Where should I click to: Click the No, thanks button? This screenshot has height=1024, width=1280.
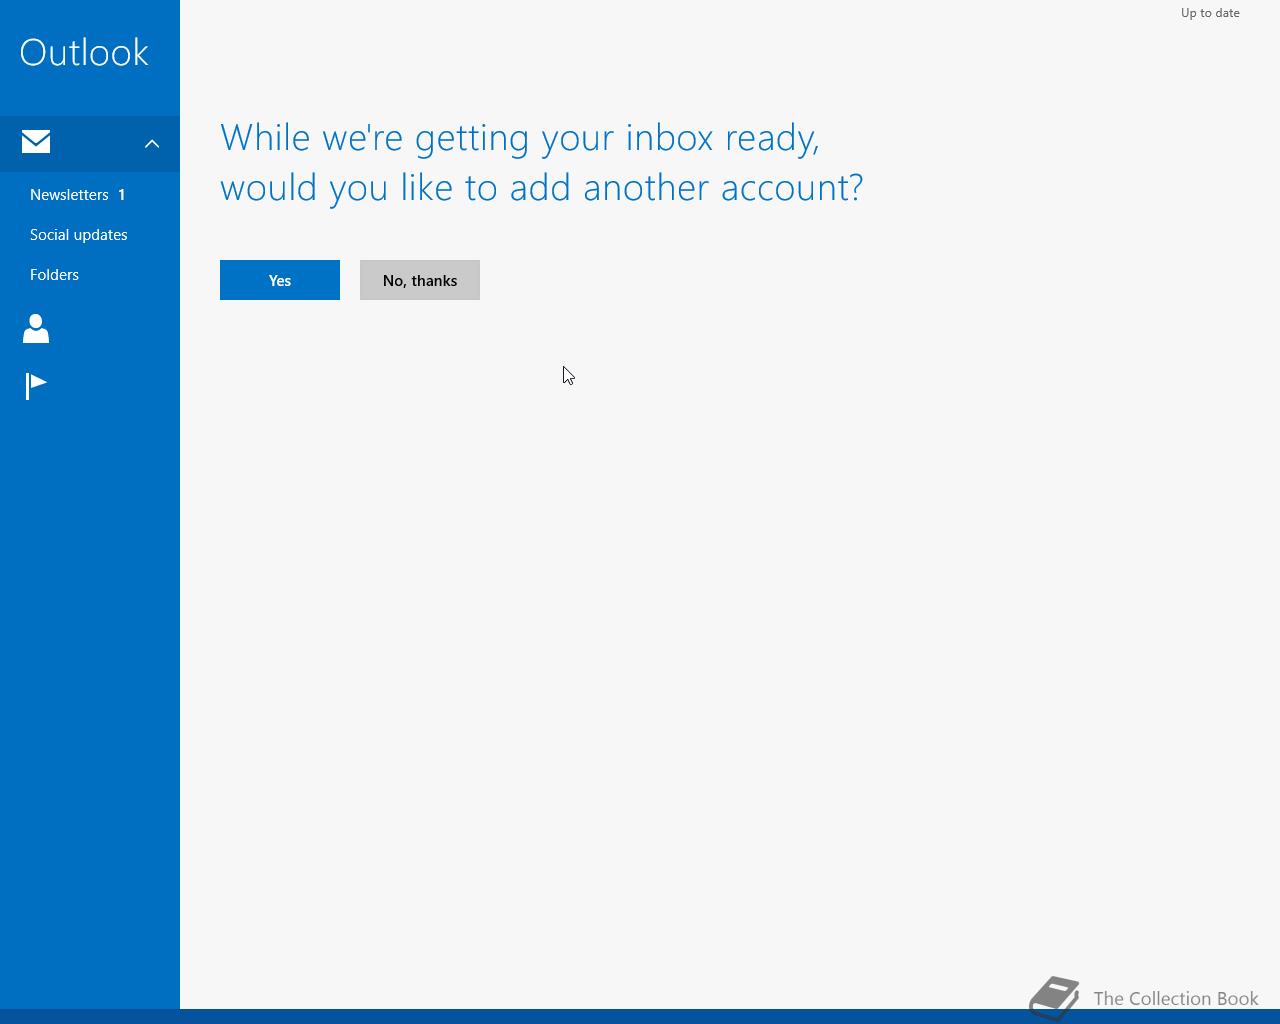coord(420,280)
